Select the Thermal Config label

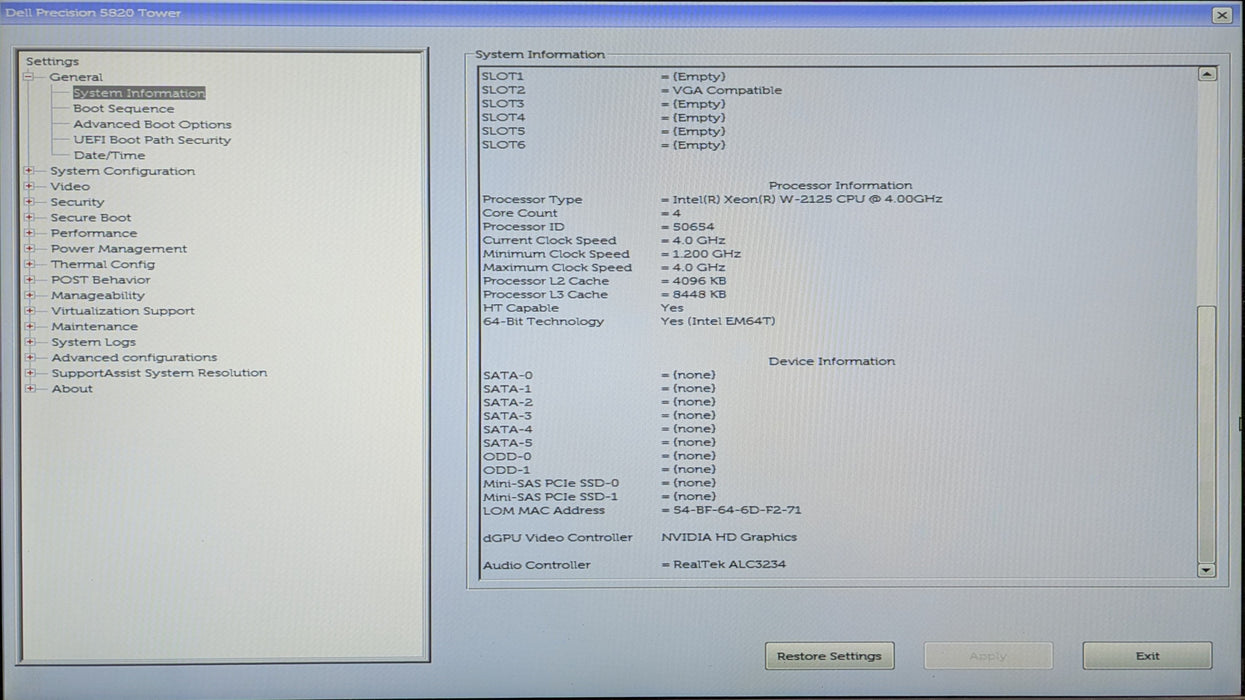(x=103, y=264)
